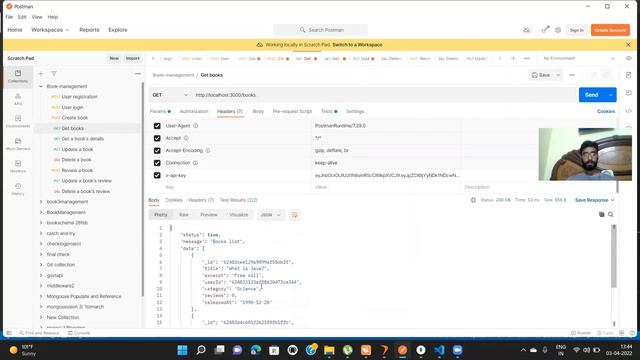
Task: Open the File menu
Action: pyautogui.click(x=9, y=17)
